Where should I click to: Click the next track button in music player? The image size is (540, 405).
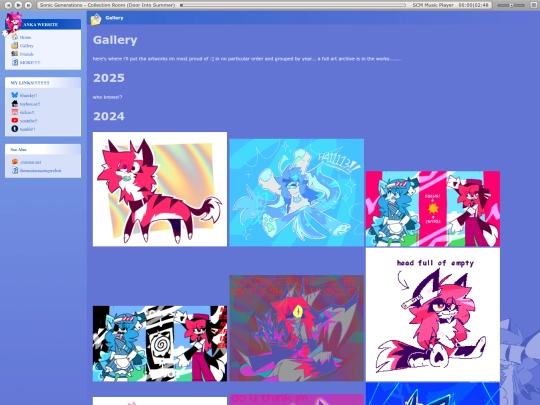tap(29, 5)
